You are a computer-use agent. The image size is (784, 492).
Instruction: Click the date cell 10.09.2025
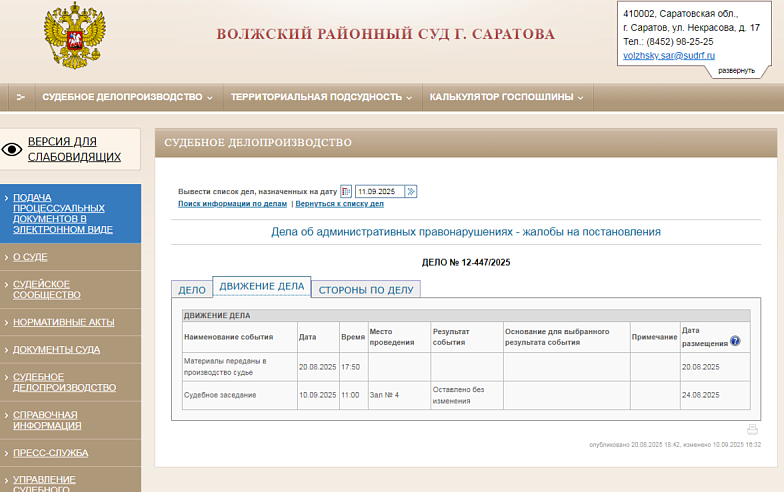[x=318, y=395]
